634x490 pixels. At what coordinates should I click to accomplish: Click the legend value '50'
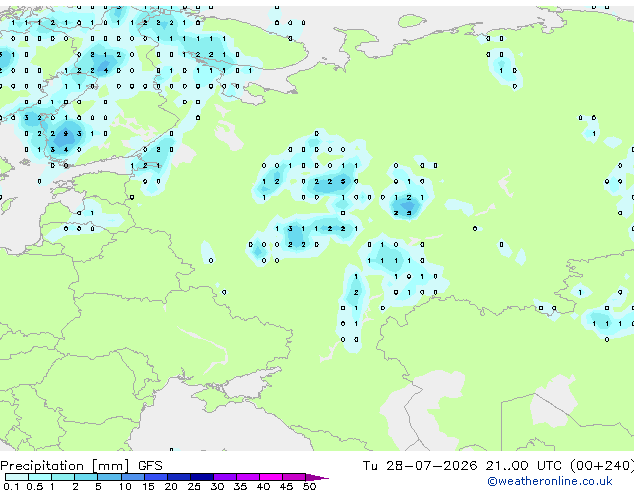pos(309,486)
